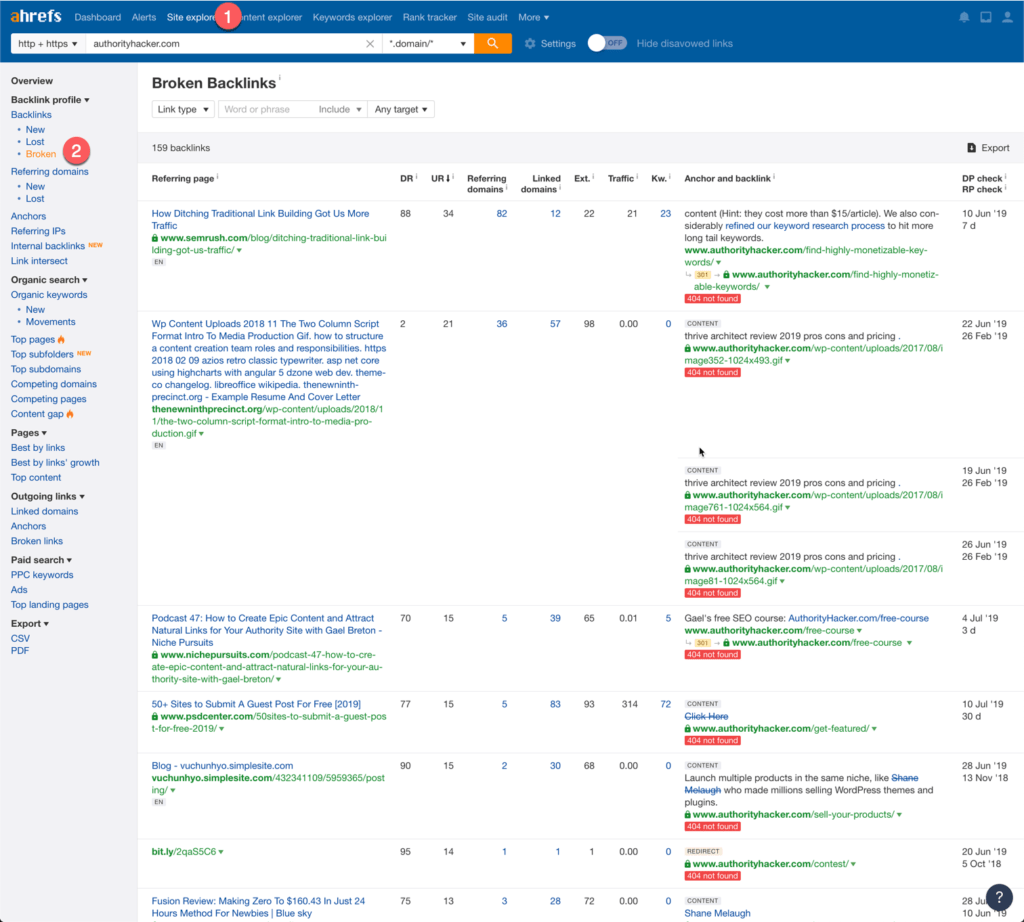Open the user account profile icon

[1007, 17]
